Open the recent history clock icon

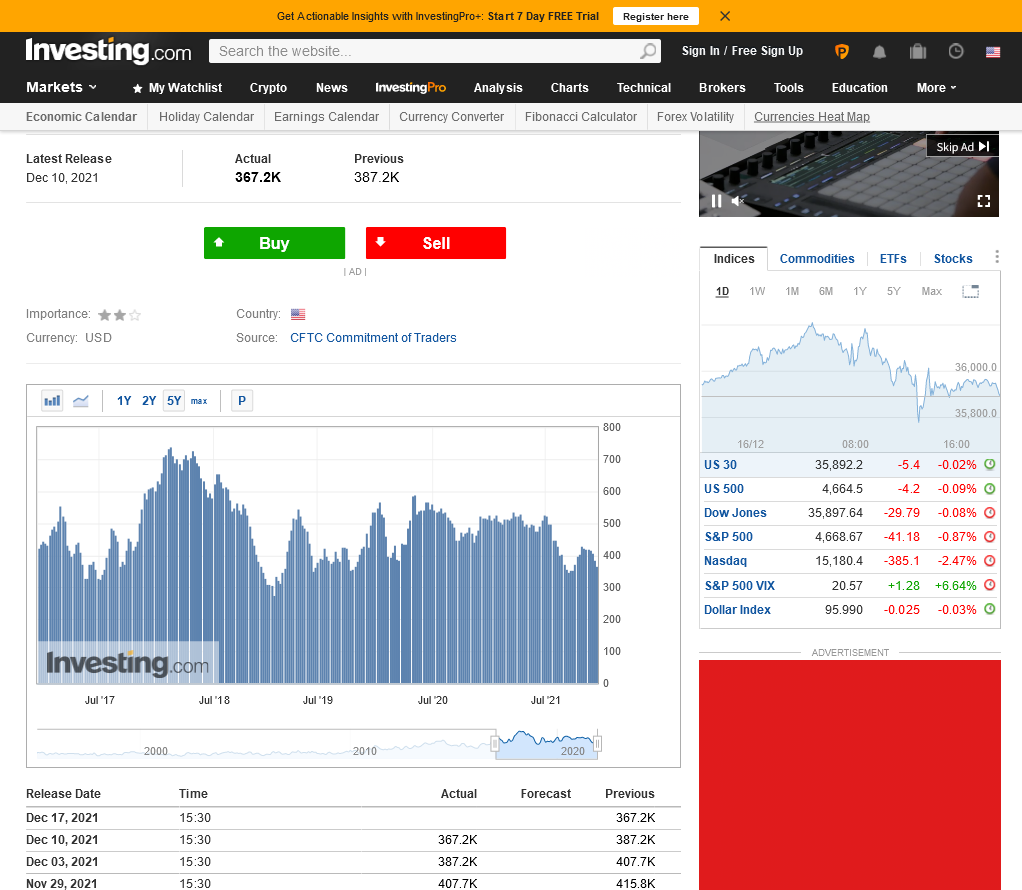pos(956,51)
